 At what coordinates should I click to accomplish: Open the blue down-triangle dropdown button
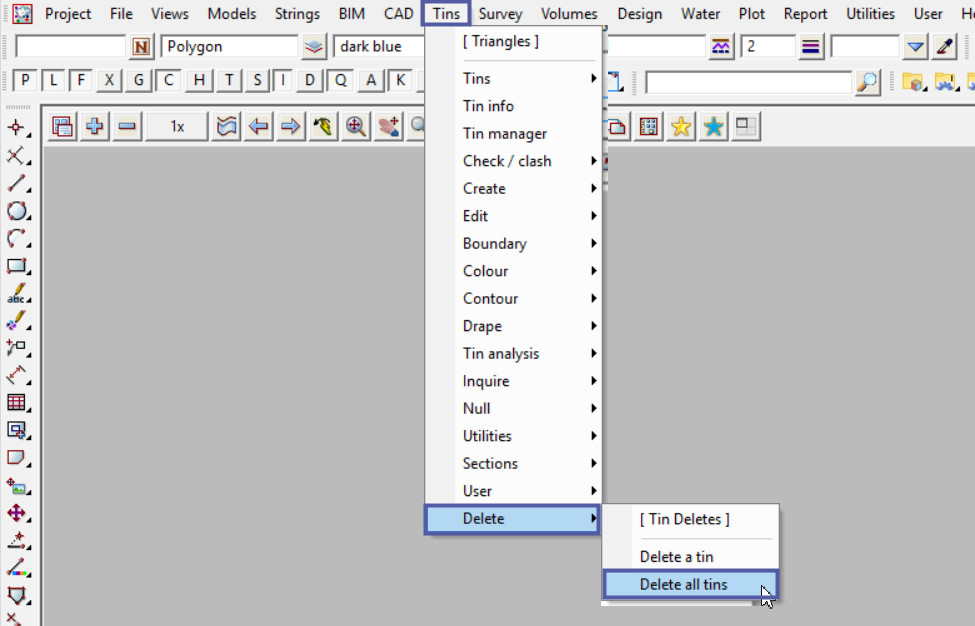[x=915, y=47]
